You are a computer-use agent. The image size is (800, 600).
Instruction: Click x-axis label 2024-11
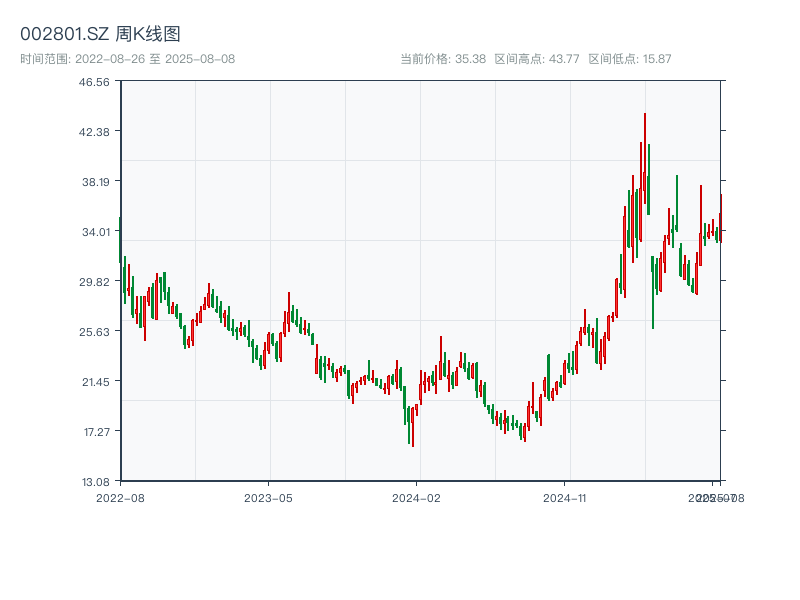pos(564,498)
